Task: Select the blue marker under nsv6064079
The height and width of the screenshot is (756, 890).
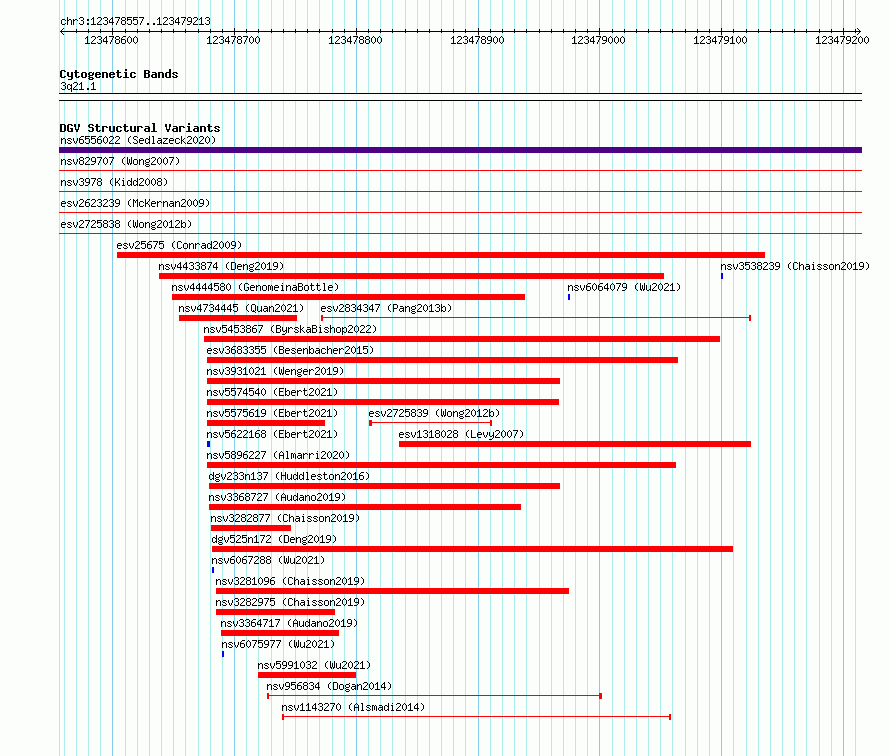Action: (569, 297)
